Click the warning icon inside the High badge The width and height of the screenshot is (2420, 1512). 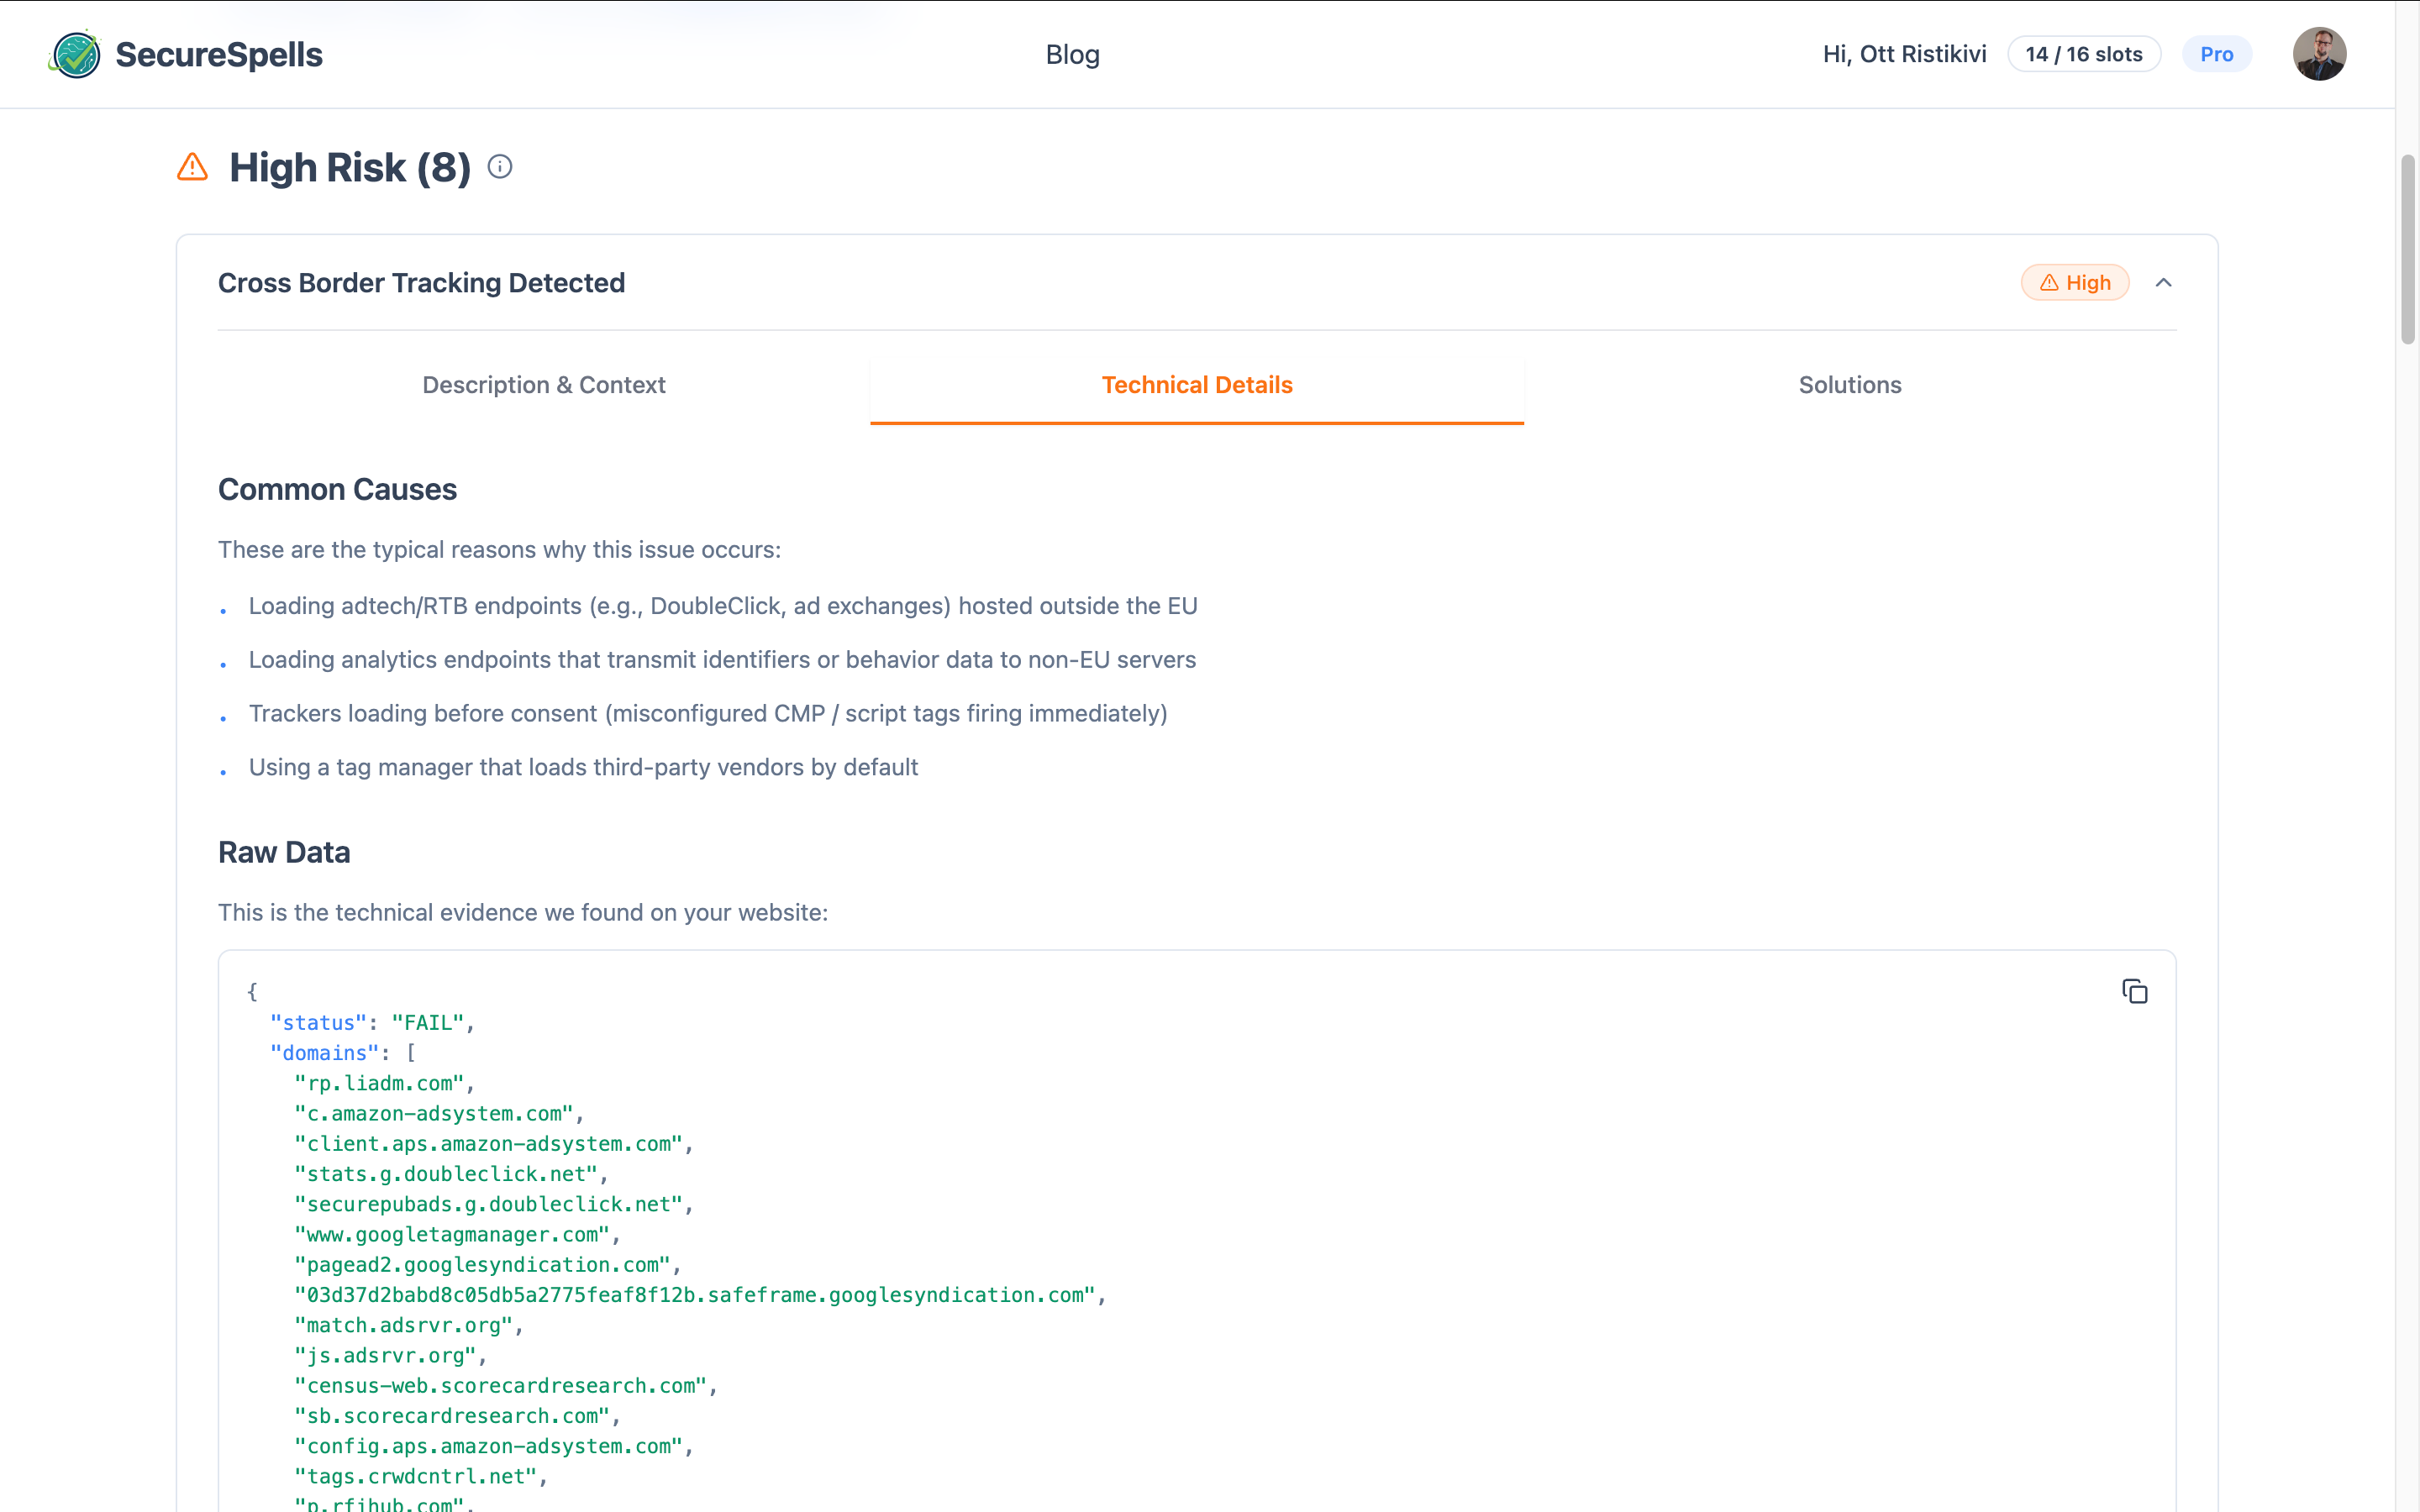2049,283
